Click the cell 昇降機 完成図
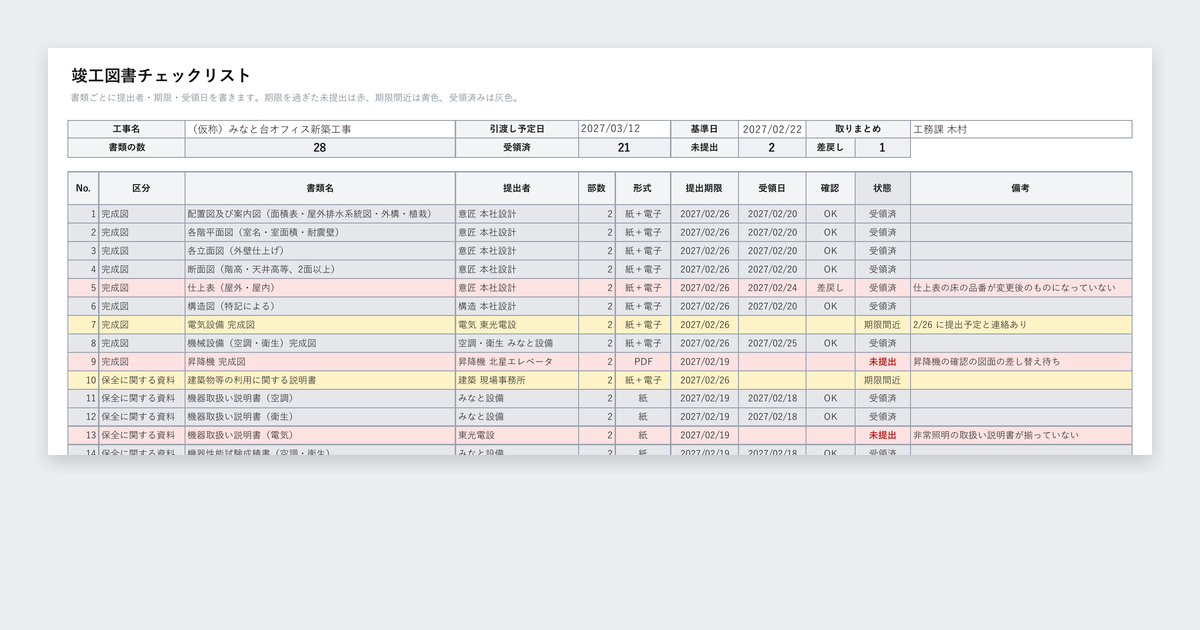Screen dimensions: 1200x630 click(x=320, y=362)
